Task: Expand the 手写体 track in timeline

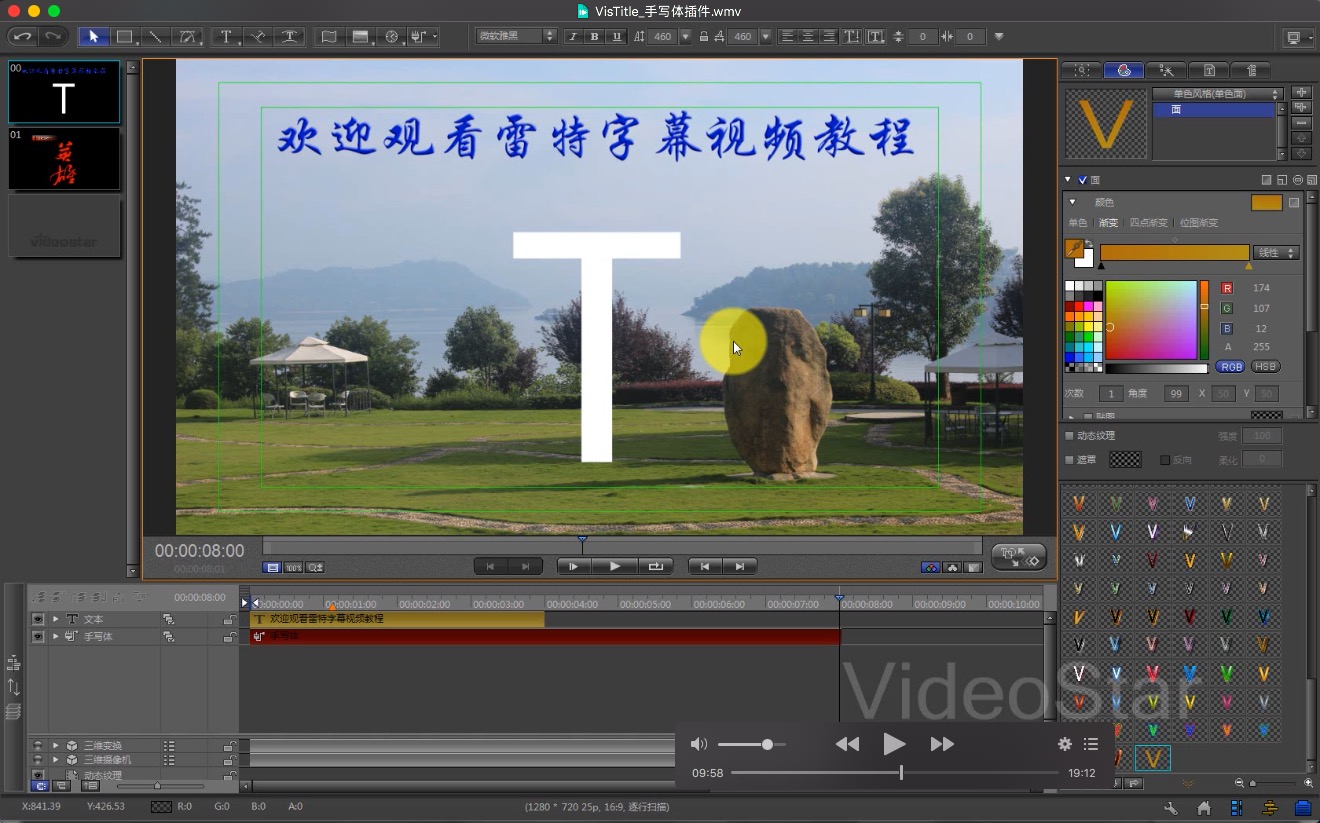Action: (x=55, y=636)
